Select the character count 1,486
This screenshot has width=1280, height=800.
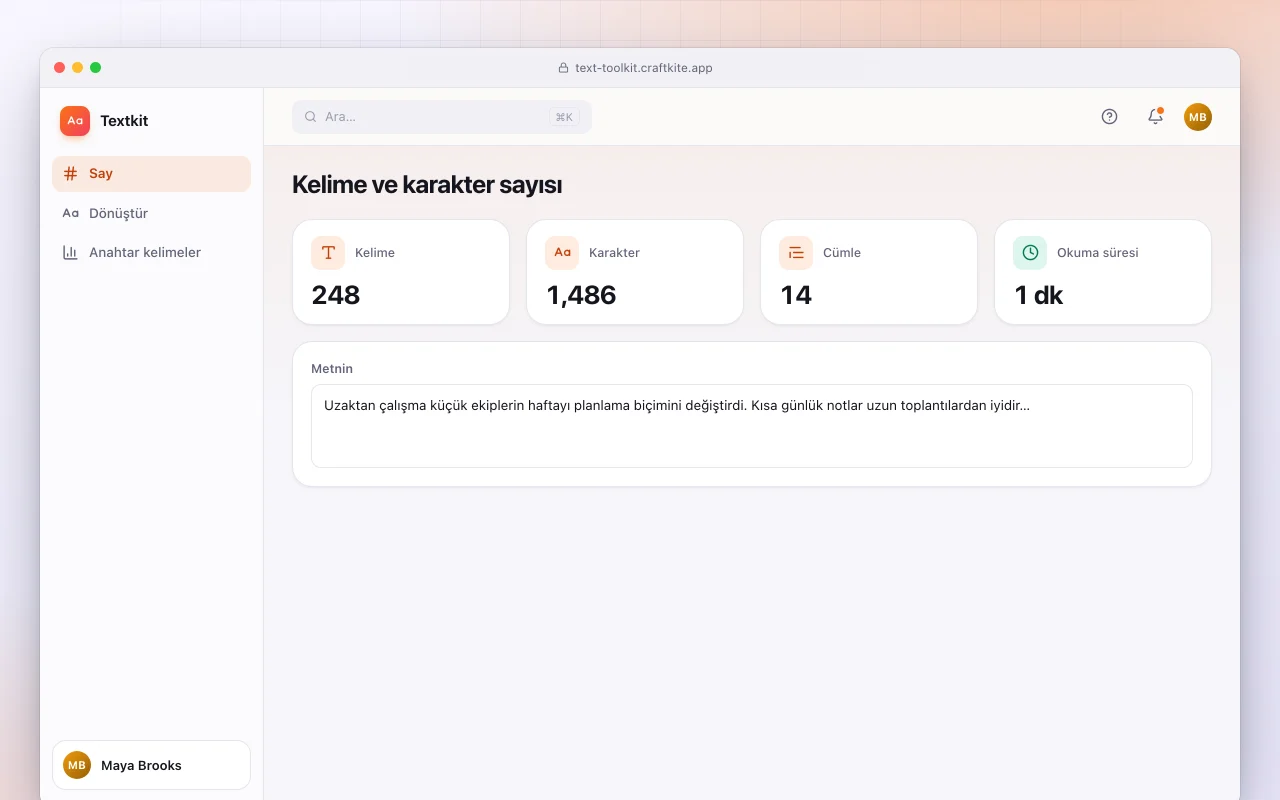pyautogui.click(x=581, y=295)
